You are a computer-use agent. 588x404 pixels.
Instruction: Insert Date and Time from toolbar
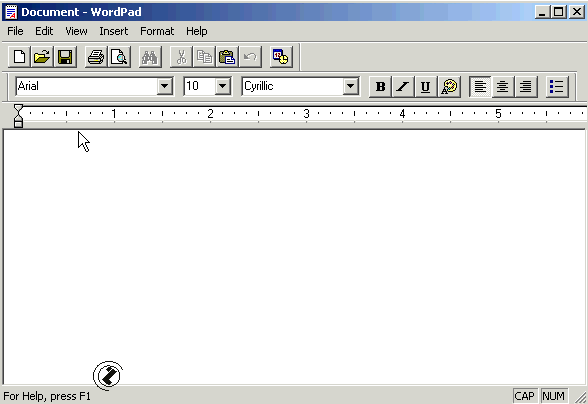pyautogui.click(x=281, y=57)
